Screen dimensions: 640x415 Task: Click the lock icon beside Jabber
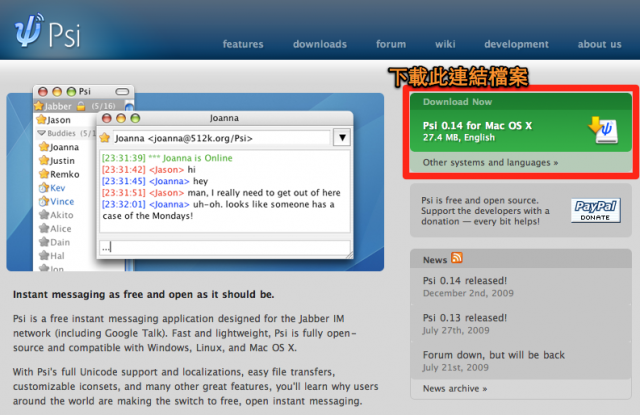point(81,106)
